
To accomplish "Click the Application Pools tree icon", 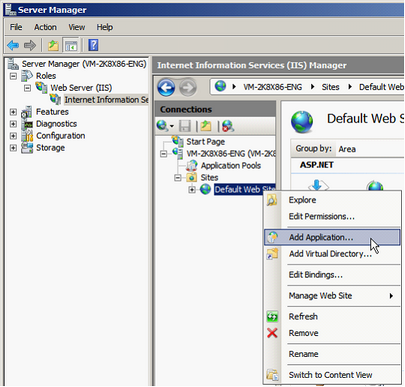I will pyautogui.click(x=192, y=165).
